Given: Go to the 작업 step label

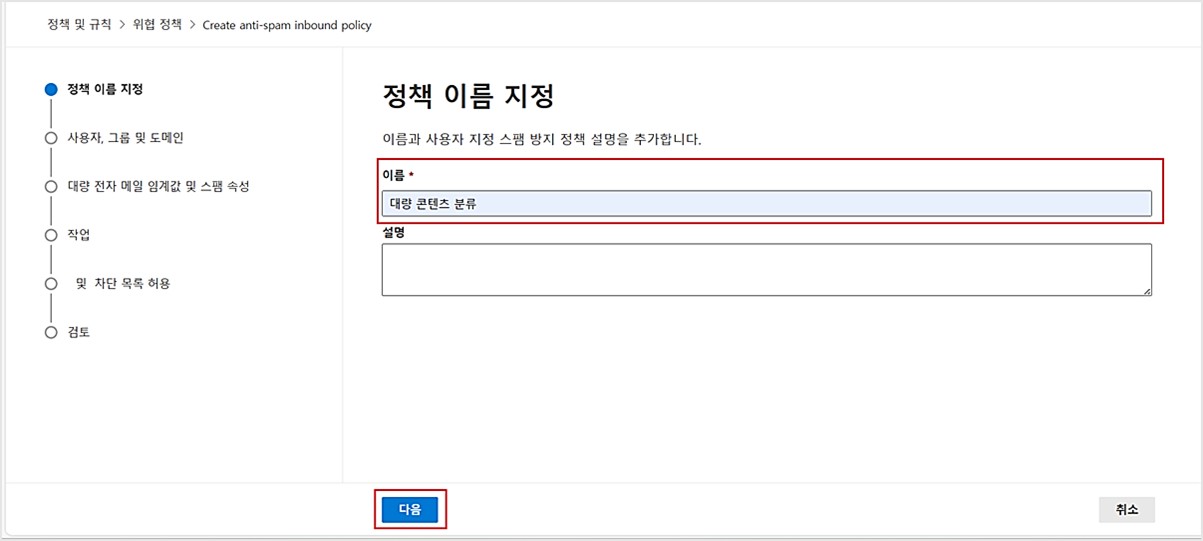Looking at the screenshot, I should point(79,235).
